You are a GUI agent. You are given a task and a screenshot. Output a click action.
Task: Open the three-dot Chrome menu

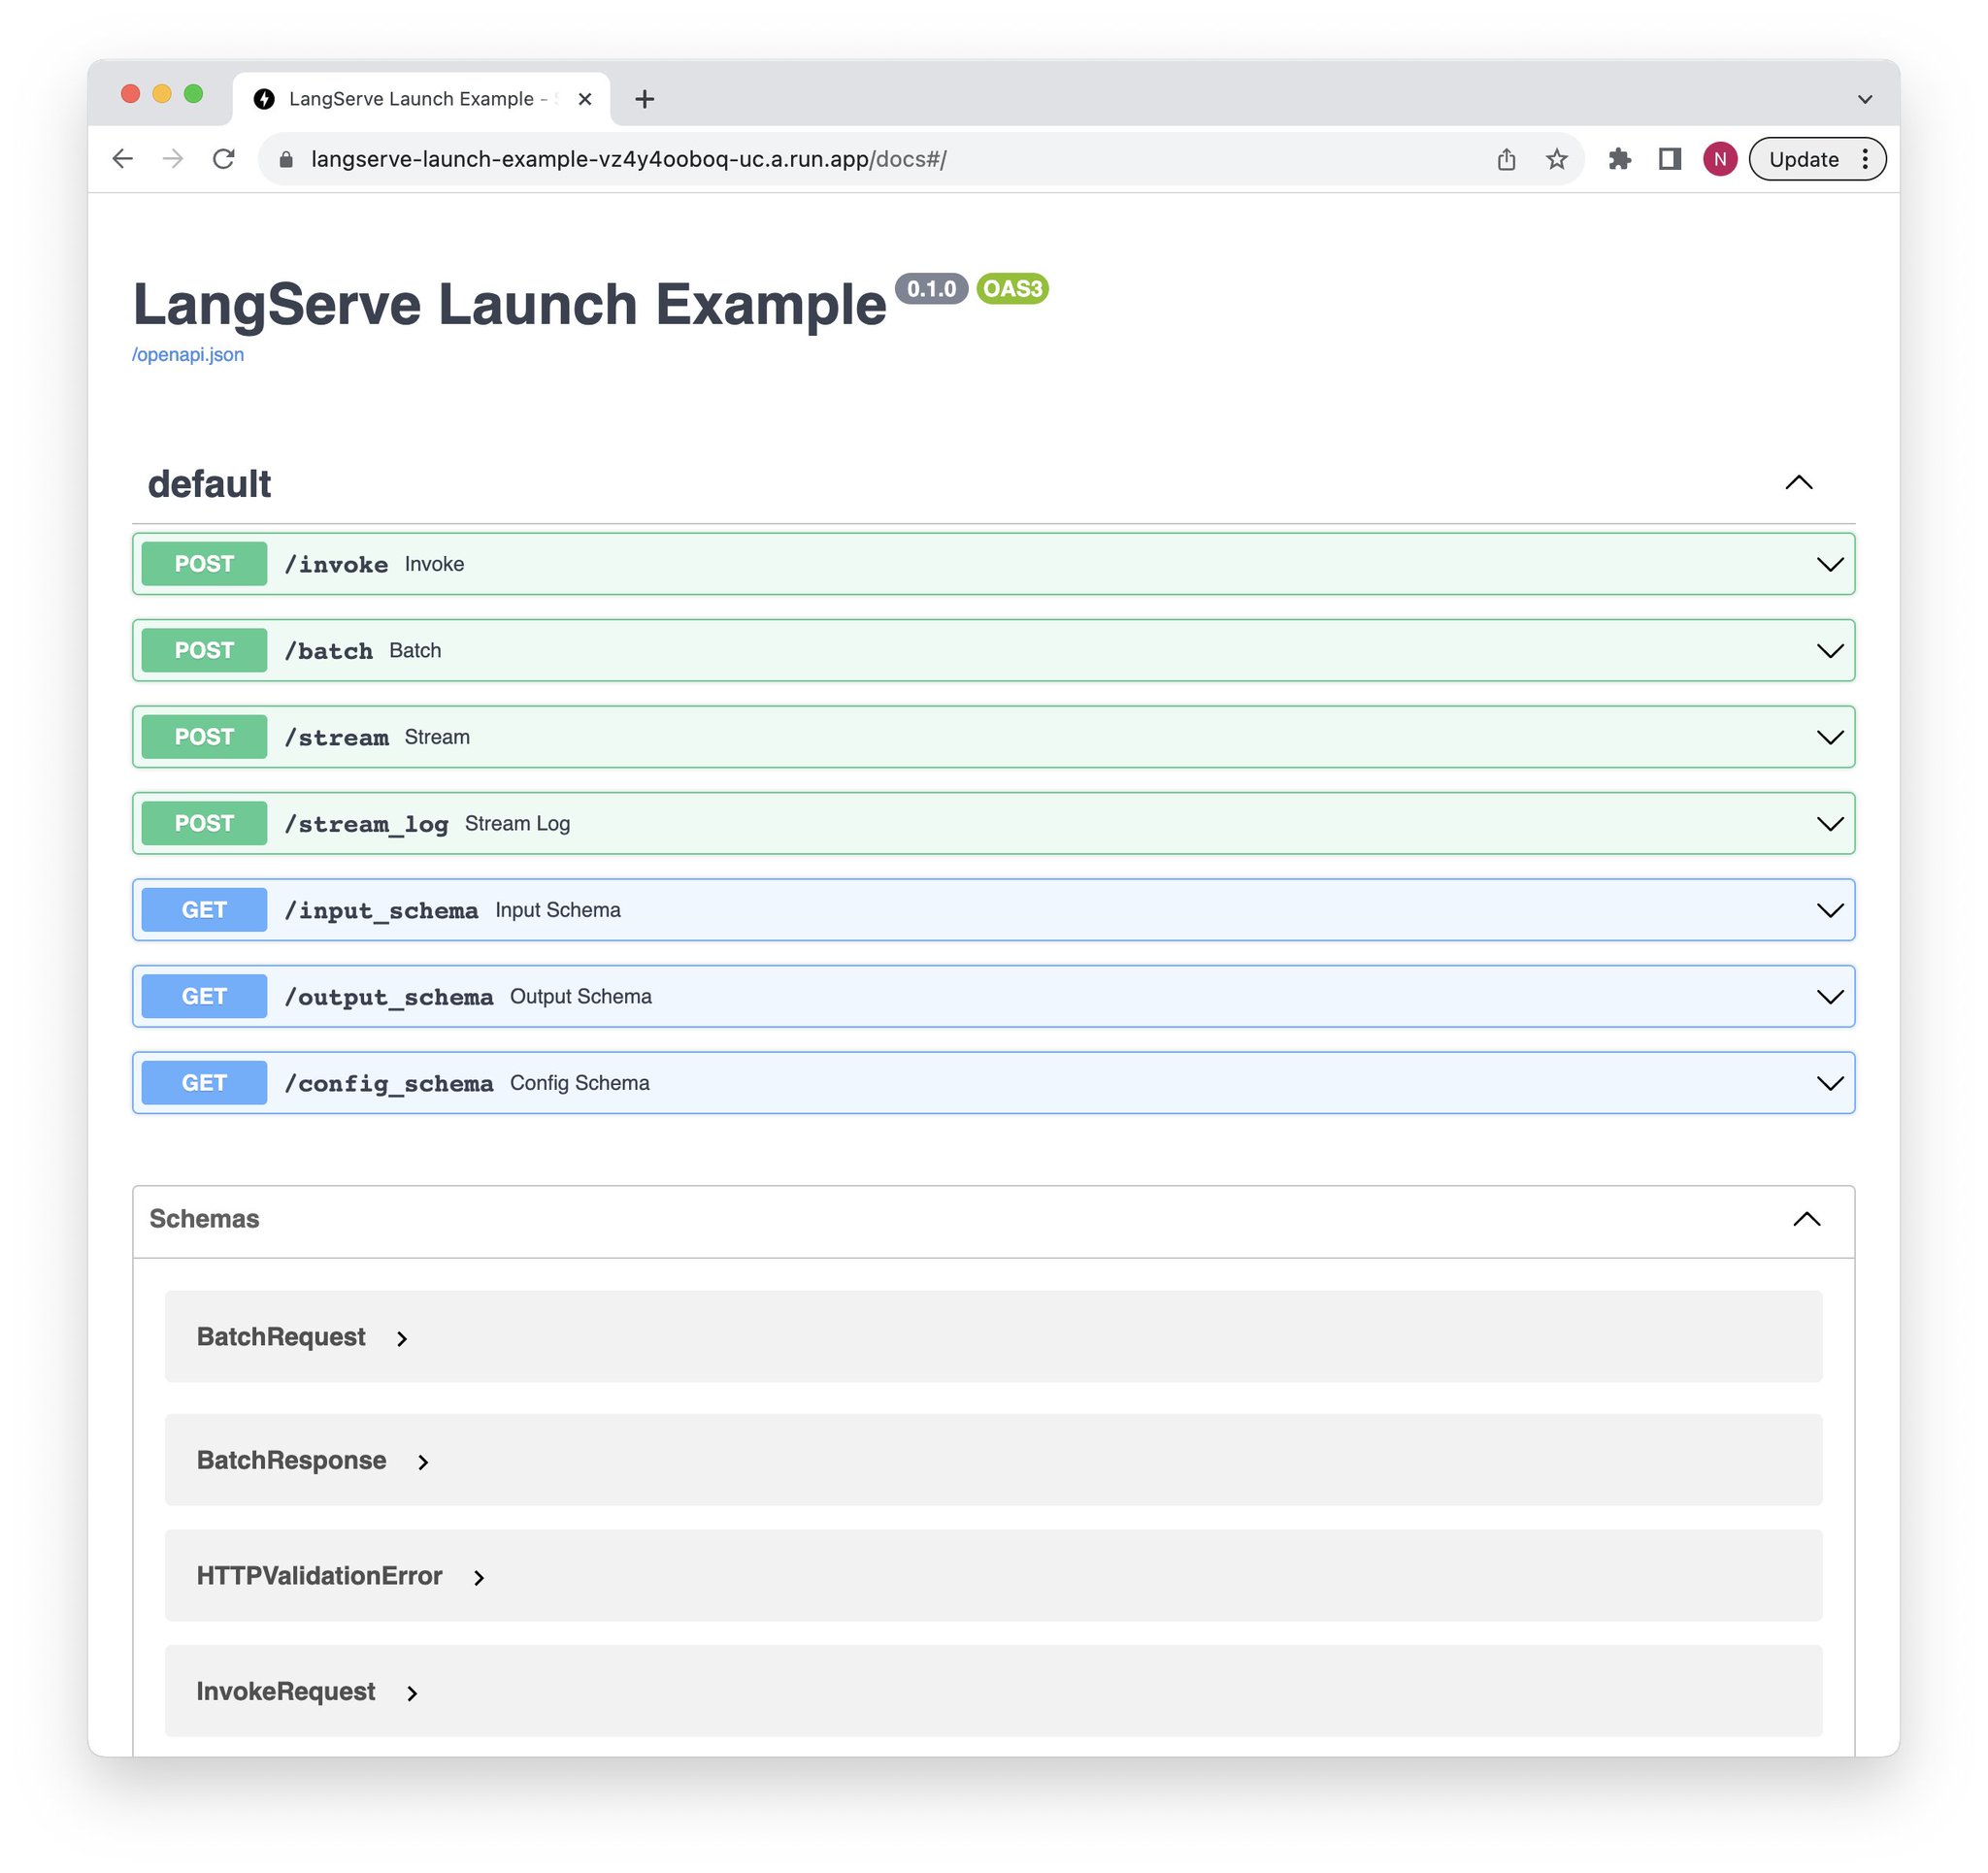(1865, 159)
